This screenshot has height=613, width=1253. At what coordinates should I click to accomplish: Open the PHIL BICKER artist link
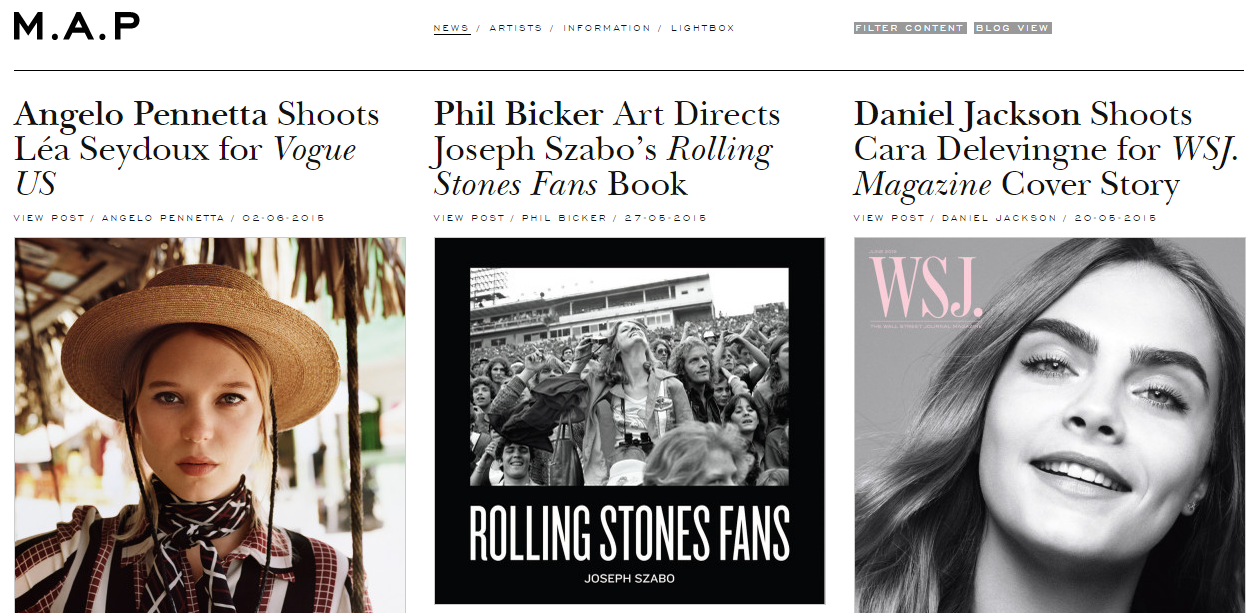pos(565,216)
